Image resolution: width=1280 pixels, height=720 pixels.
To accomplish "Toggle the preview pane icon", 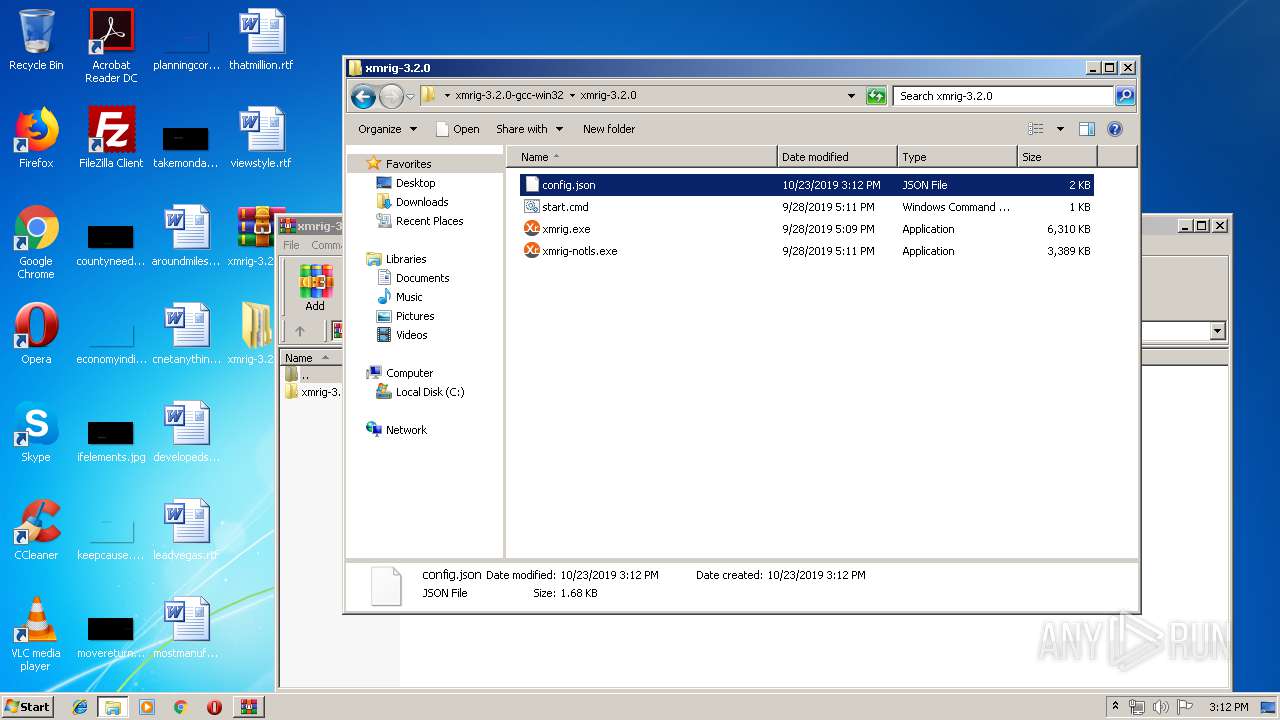I will pyautogui.click(x=1087, y=129).
